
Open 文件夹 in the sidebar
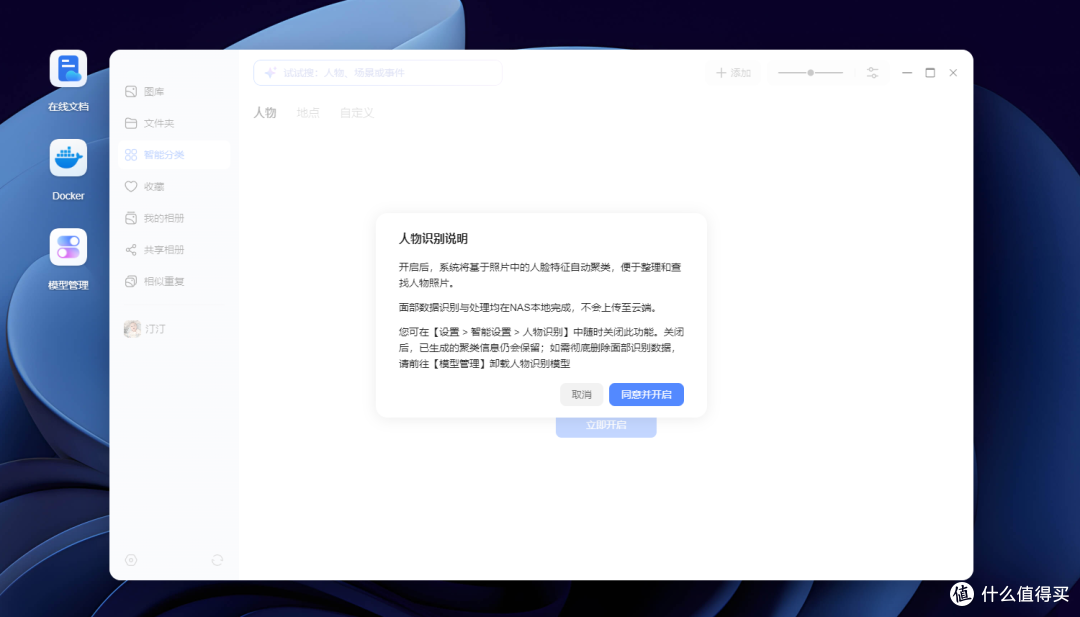point(174,123)
